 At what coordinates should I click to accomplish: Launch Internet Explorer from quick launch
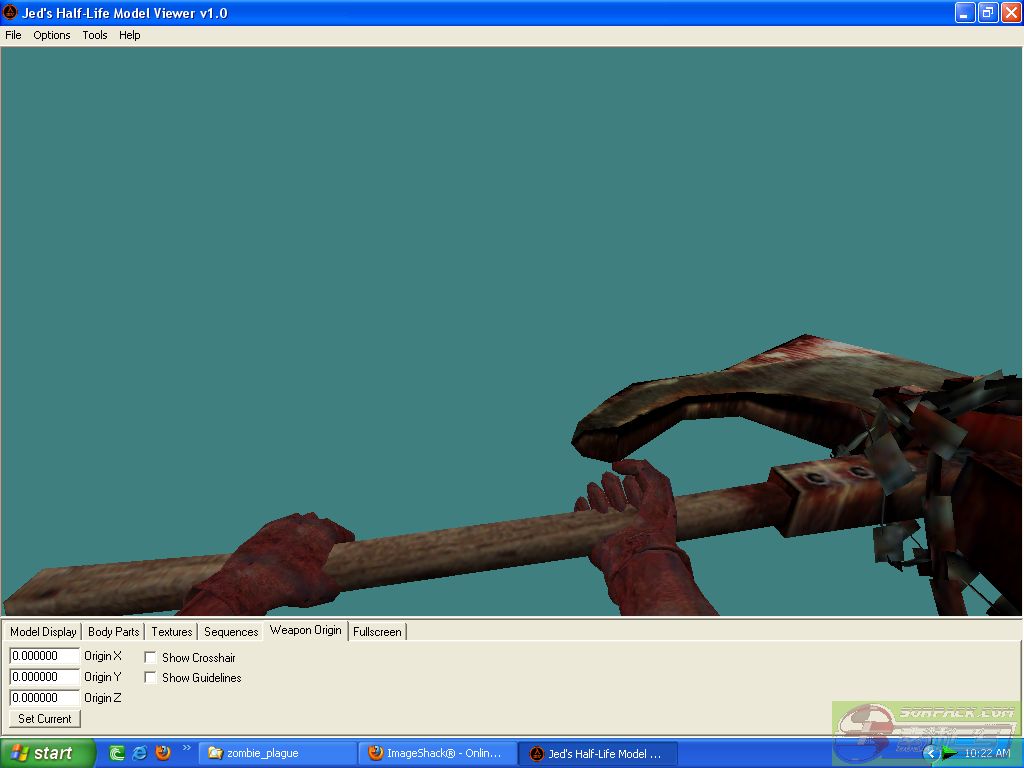[x=140, y=753]
